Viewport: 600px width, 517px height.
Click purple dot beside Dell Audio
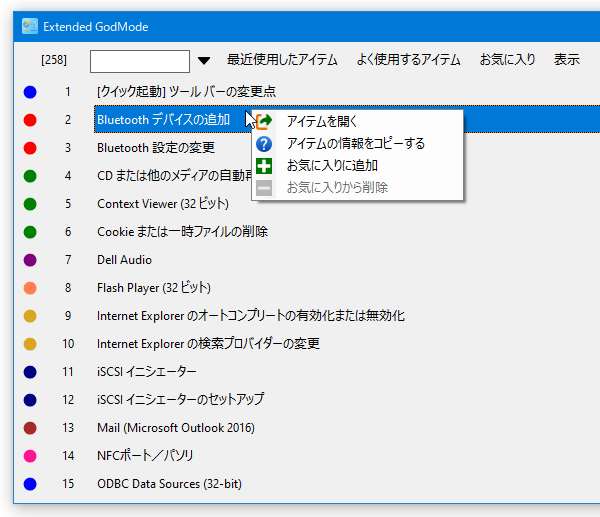pyautogui.click(x=30, y=260)
